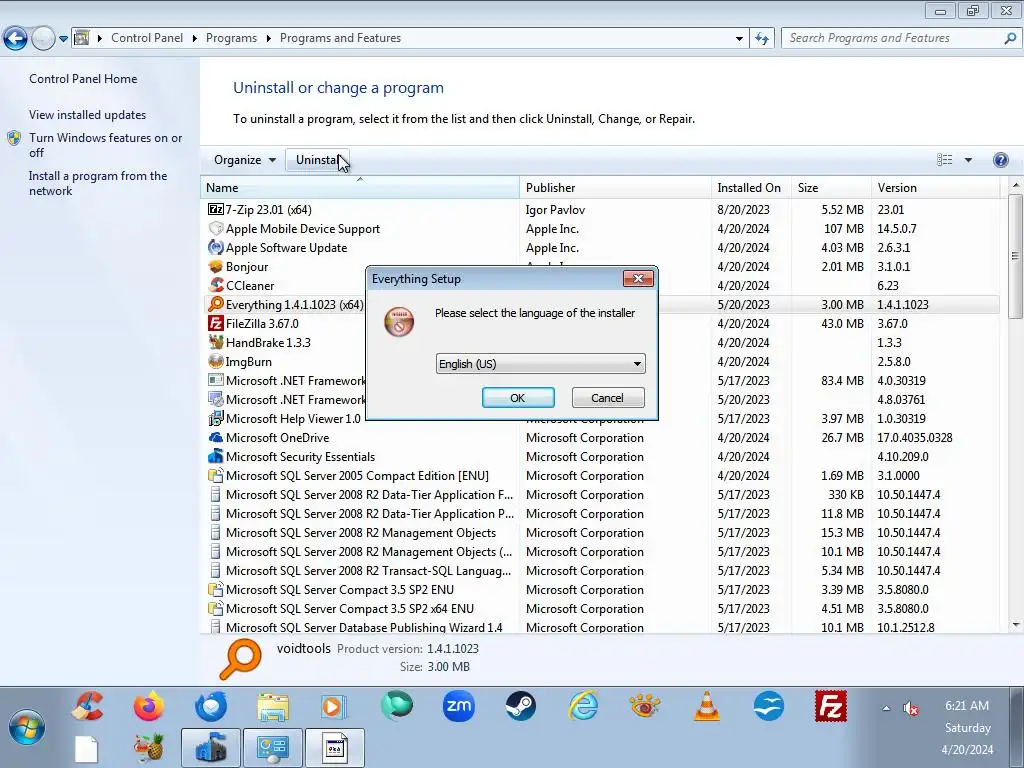Open the FileZilla taskbar icon

[x=831, y=706]
